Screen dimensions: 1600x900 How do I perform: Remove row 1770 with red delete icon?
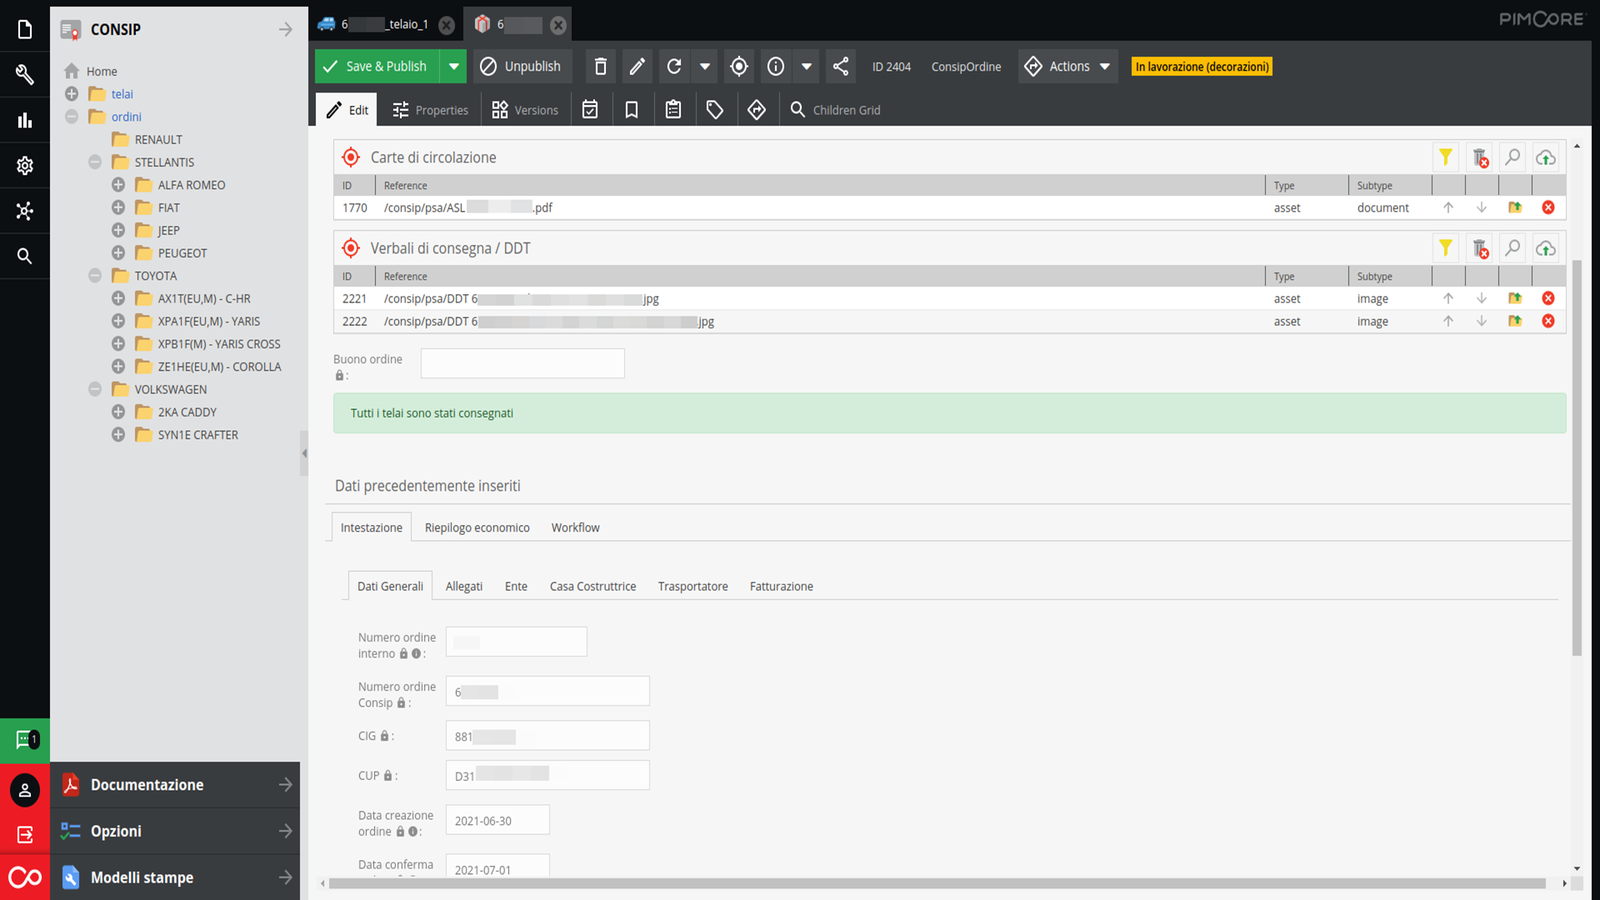1548,207
